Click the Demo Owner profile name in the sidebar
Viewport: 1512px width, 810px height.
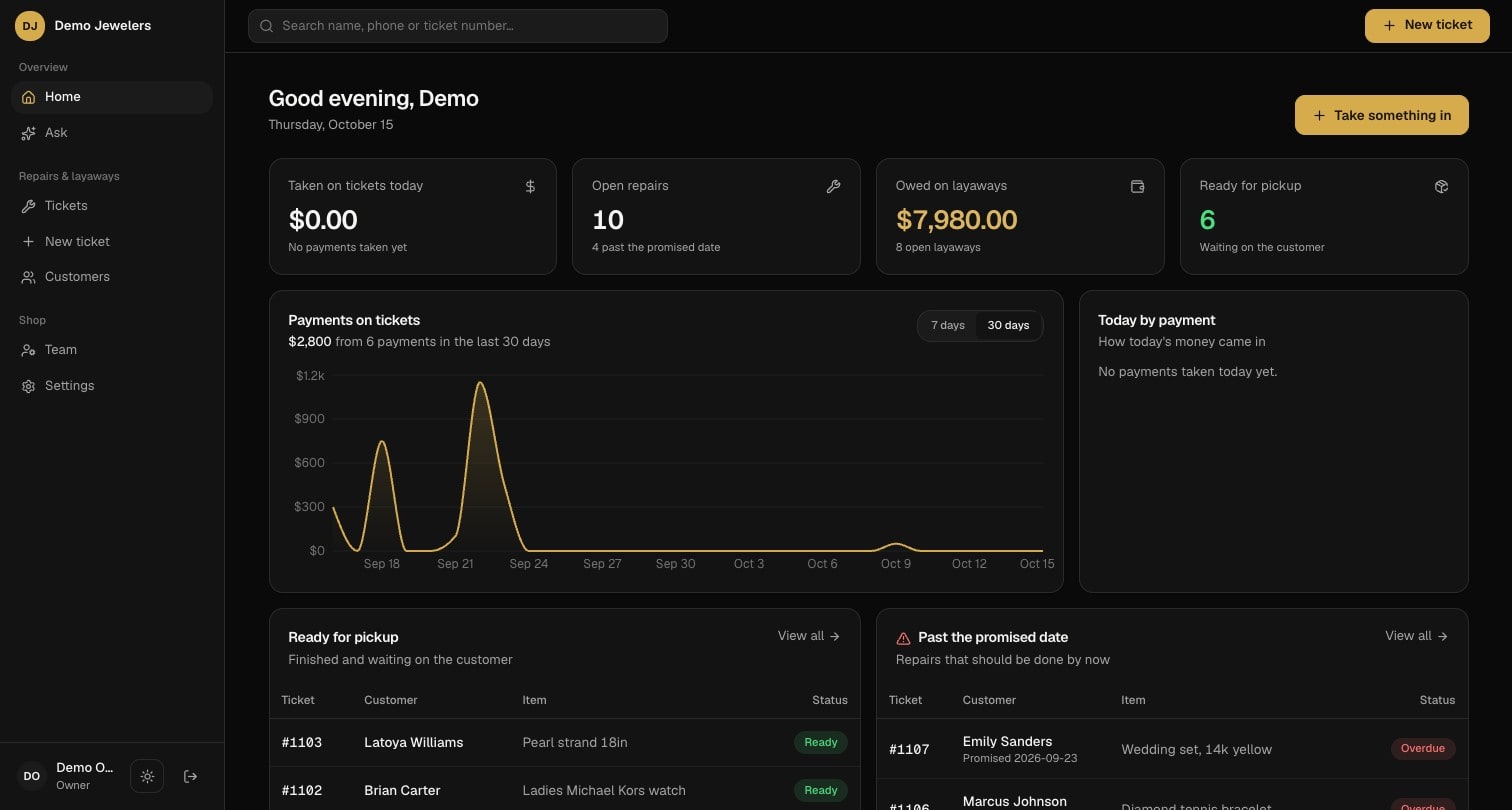pyautogui.click(x=85, y=768)
